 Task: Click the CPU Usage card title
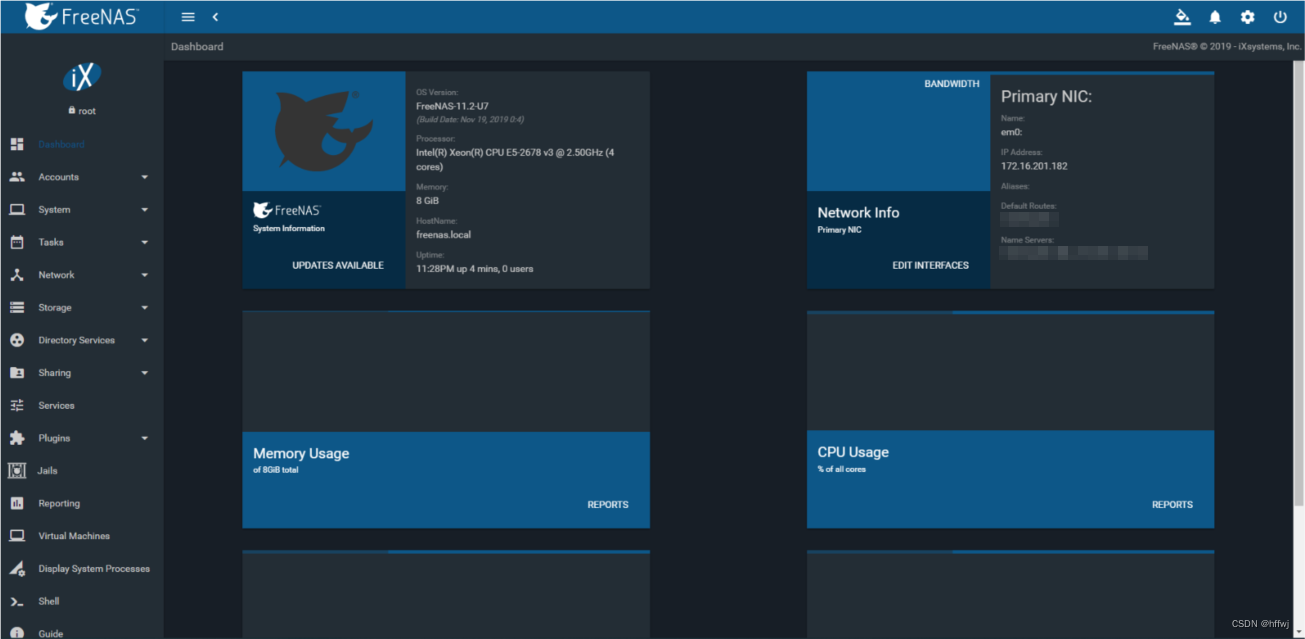[x=853, y=452]
